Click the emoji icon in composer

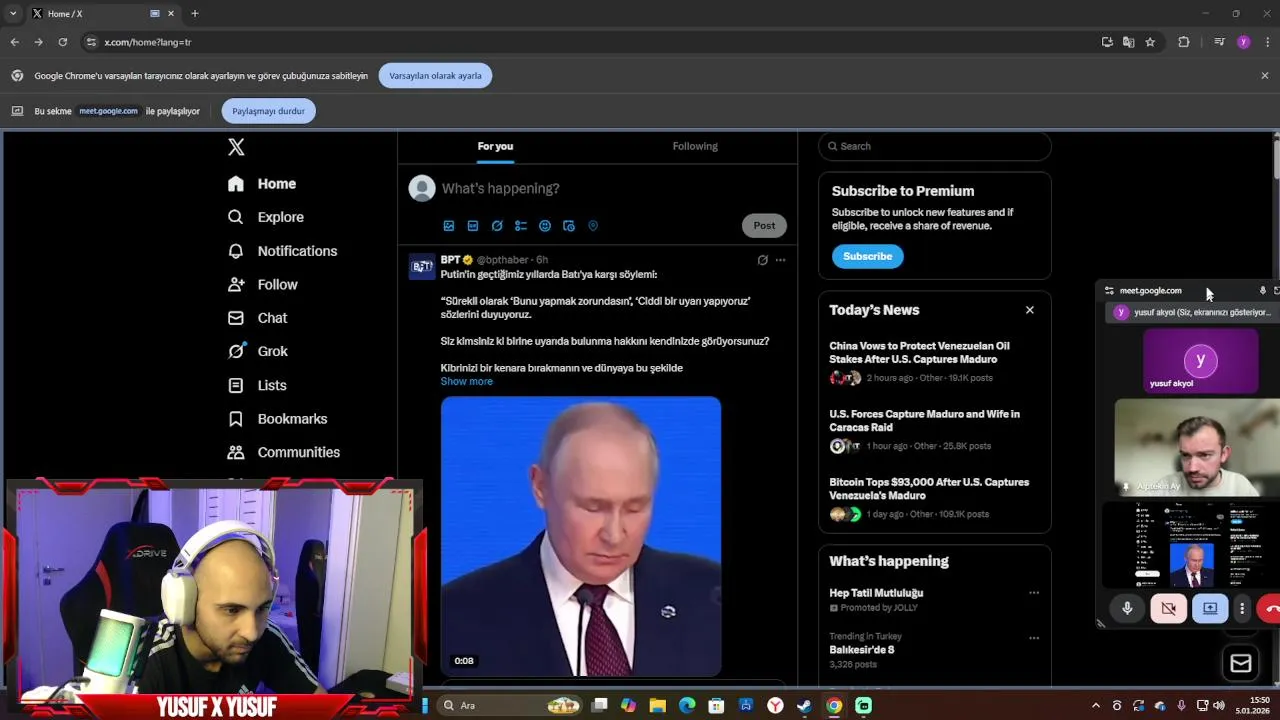[545, 226]
